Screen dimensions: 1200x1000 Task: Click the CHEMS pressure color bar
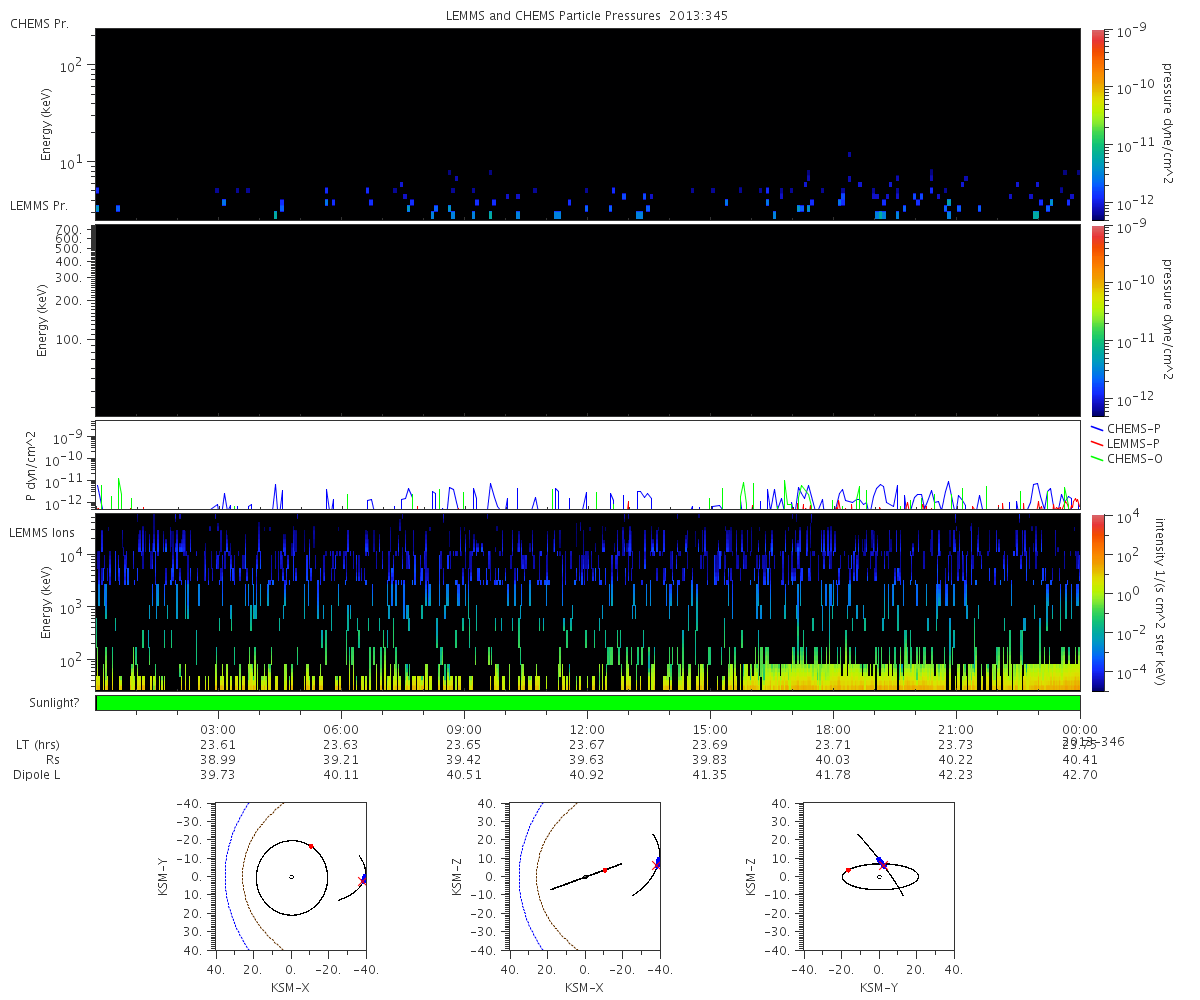click(x=1098, y=124)
